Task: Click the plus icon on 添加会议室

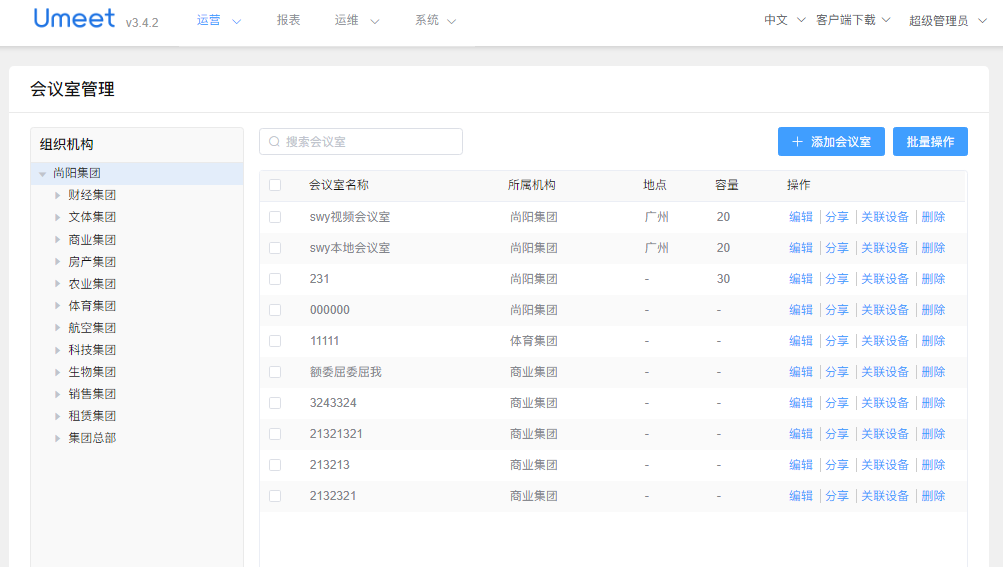Action: pyautogui.click(x=797, y=142)
